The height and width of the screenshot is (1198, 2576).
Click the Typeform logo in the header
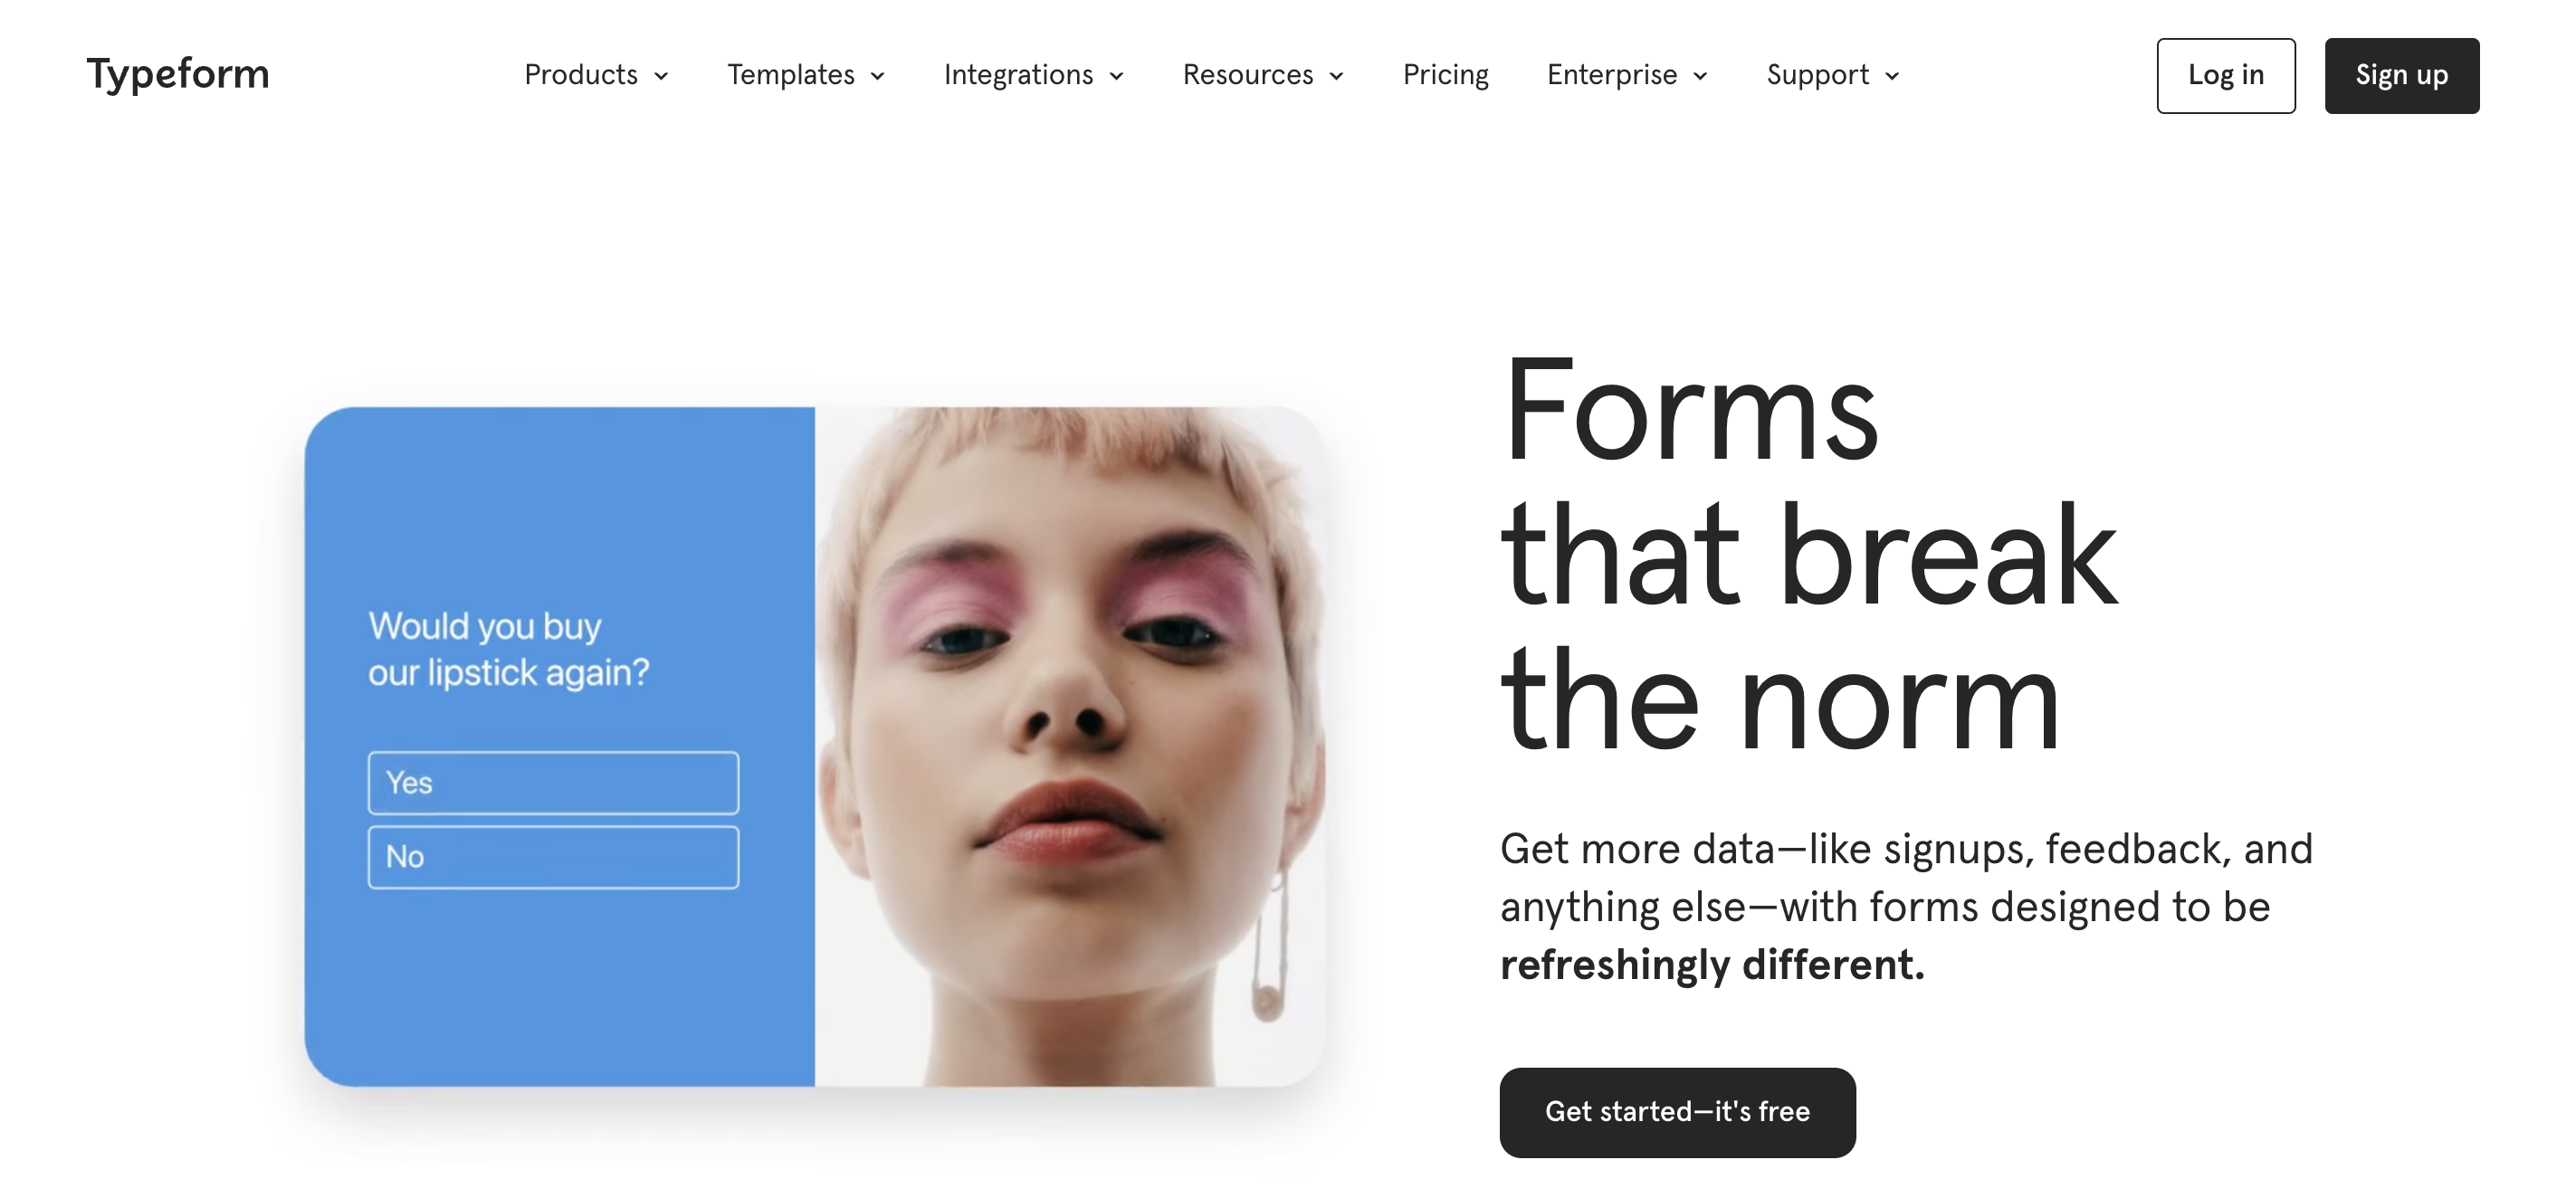coord(179,72)
